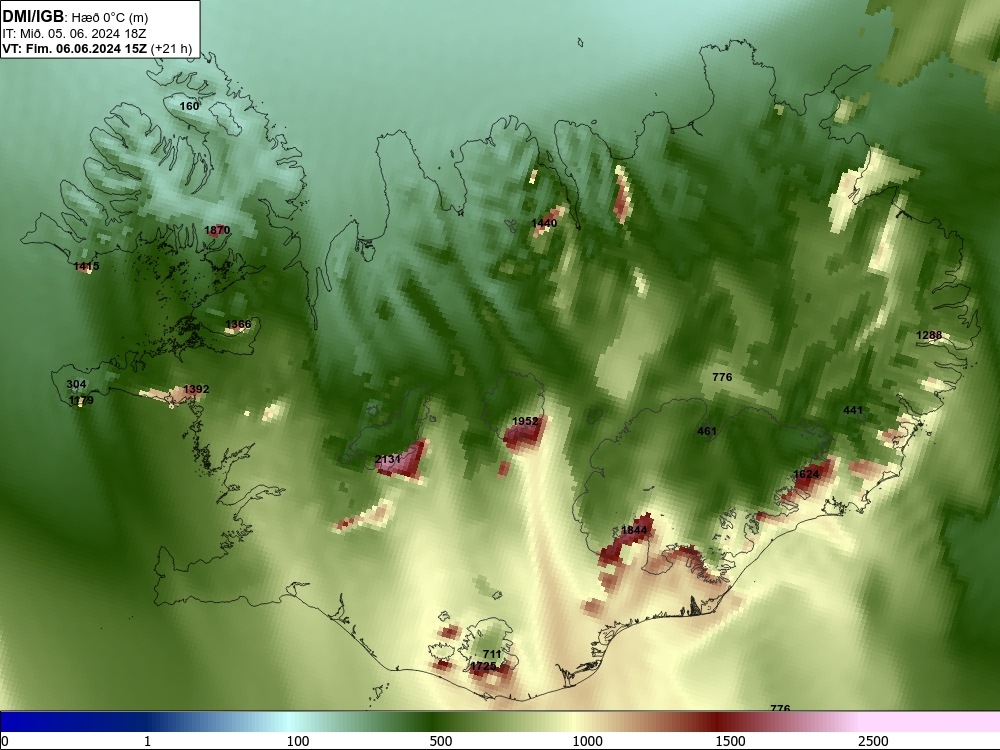Click the map value 160
The image size is (1000, 750).
(x=189, y=106)
